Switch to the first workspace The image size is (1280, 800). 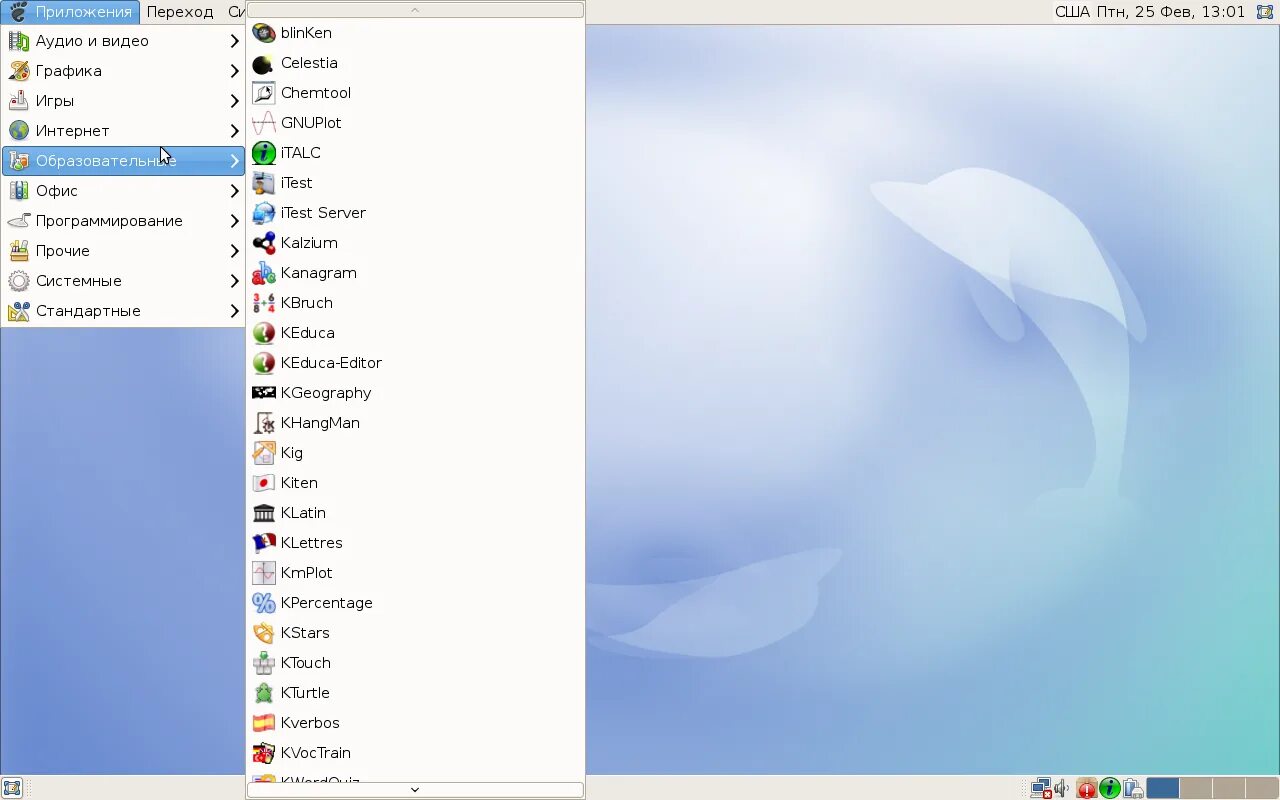pos(1163,788)
